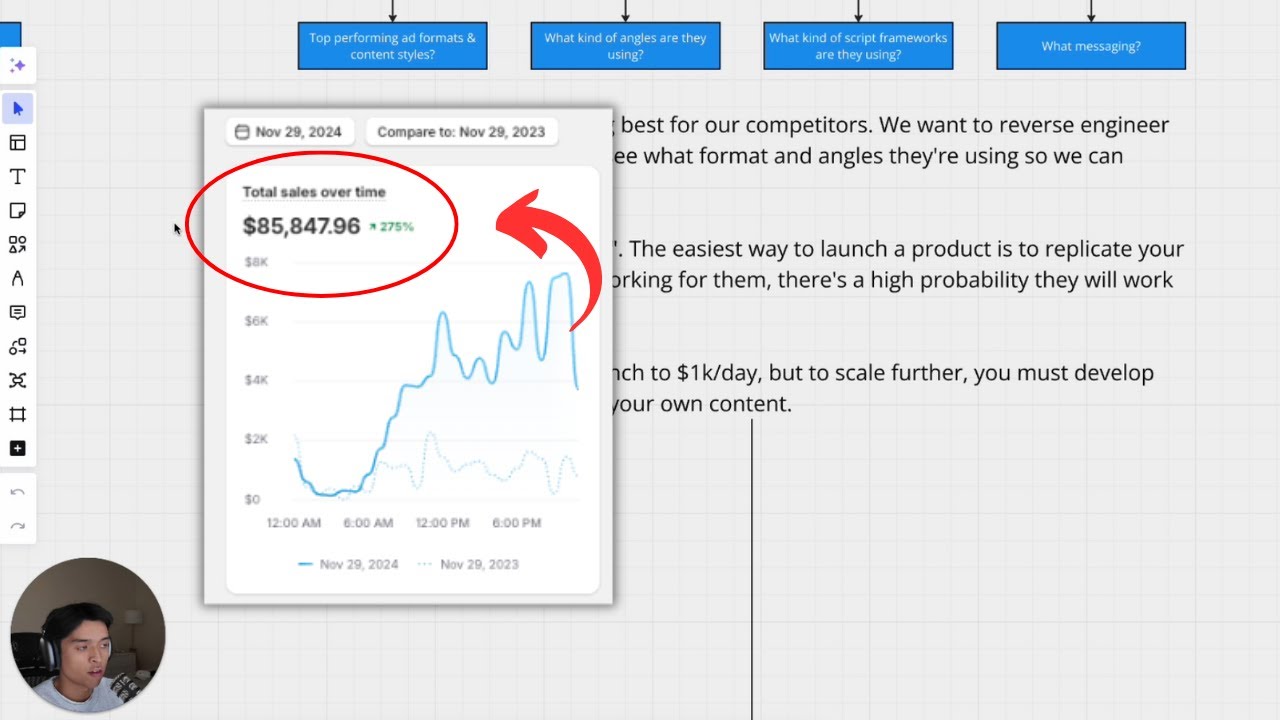Select the Frame tool
Image resolution: width=1280 pixels, height=720 pixels.
click(x=17, y=415)
